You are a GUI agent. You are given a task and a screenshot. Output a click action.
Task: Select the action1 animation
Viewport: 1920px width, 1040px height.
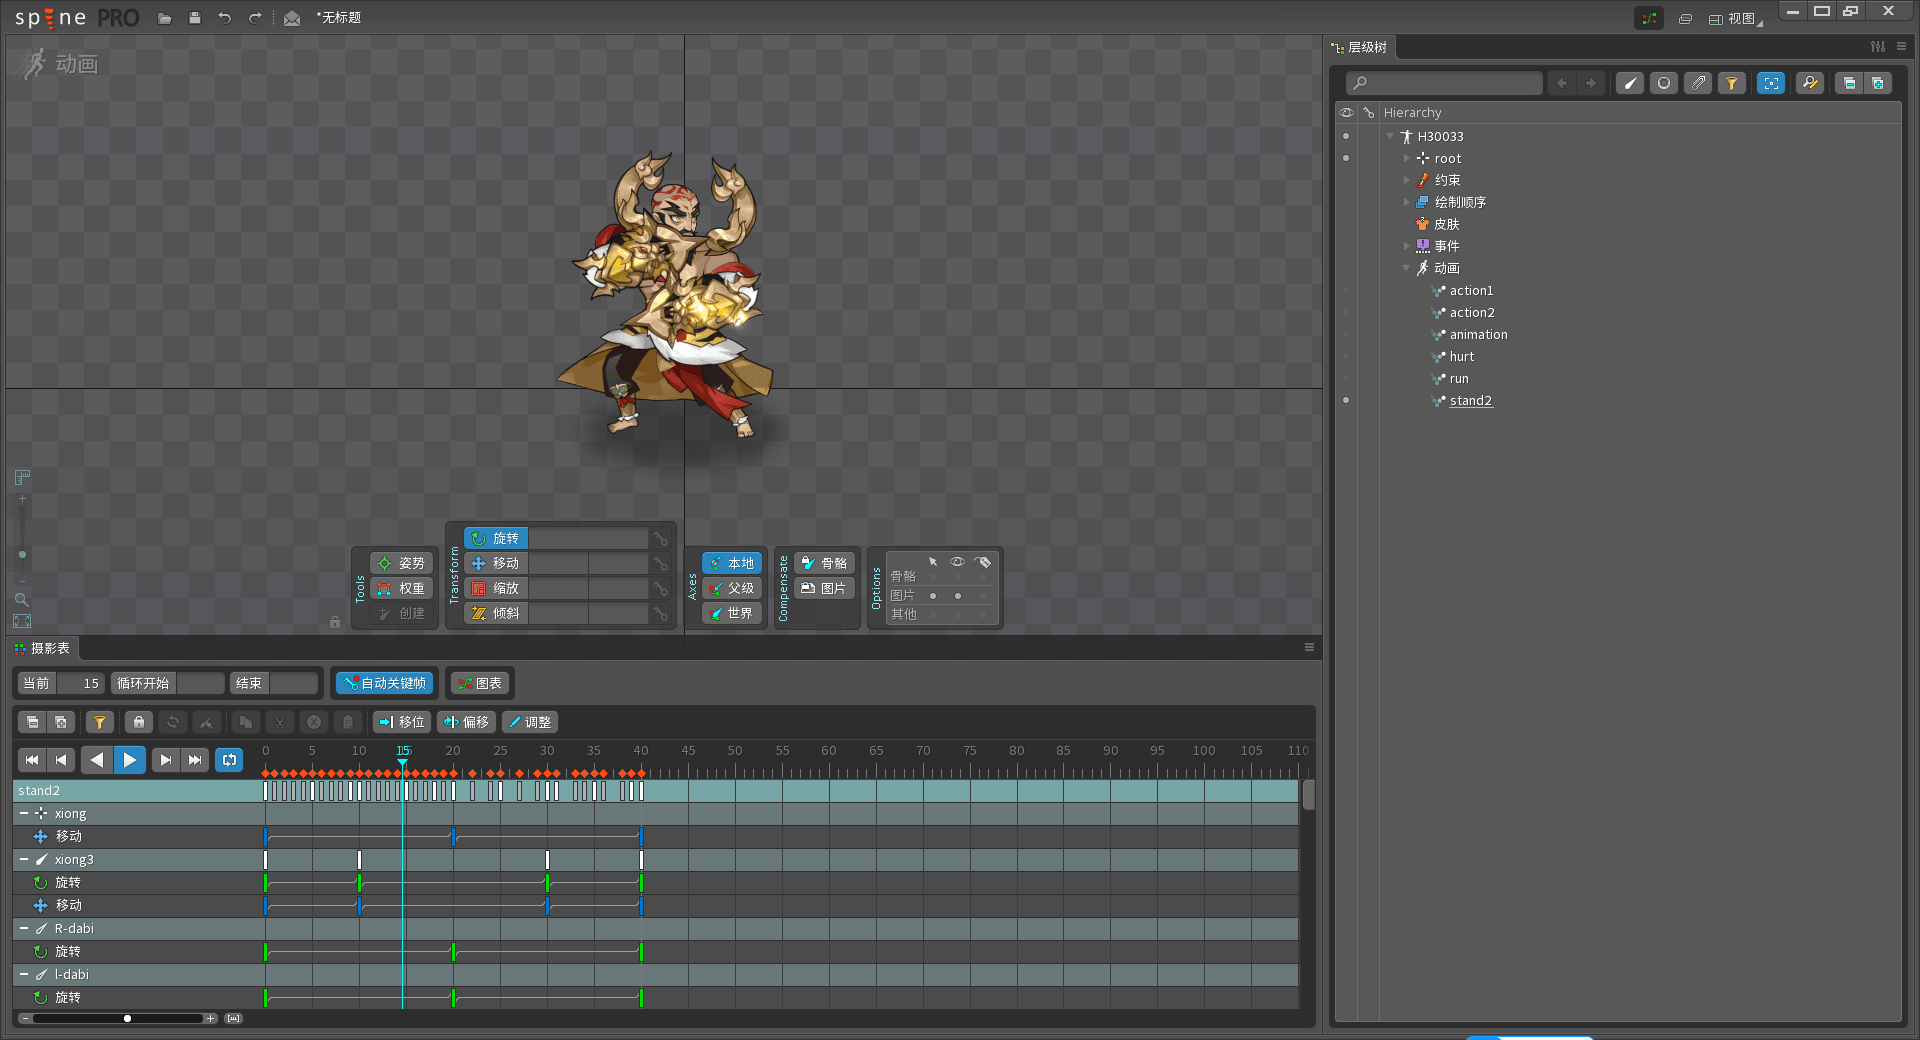pos(1471,290)
